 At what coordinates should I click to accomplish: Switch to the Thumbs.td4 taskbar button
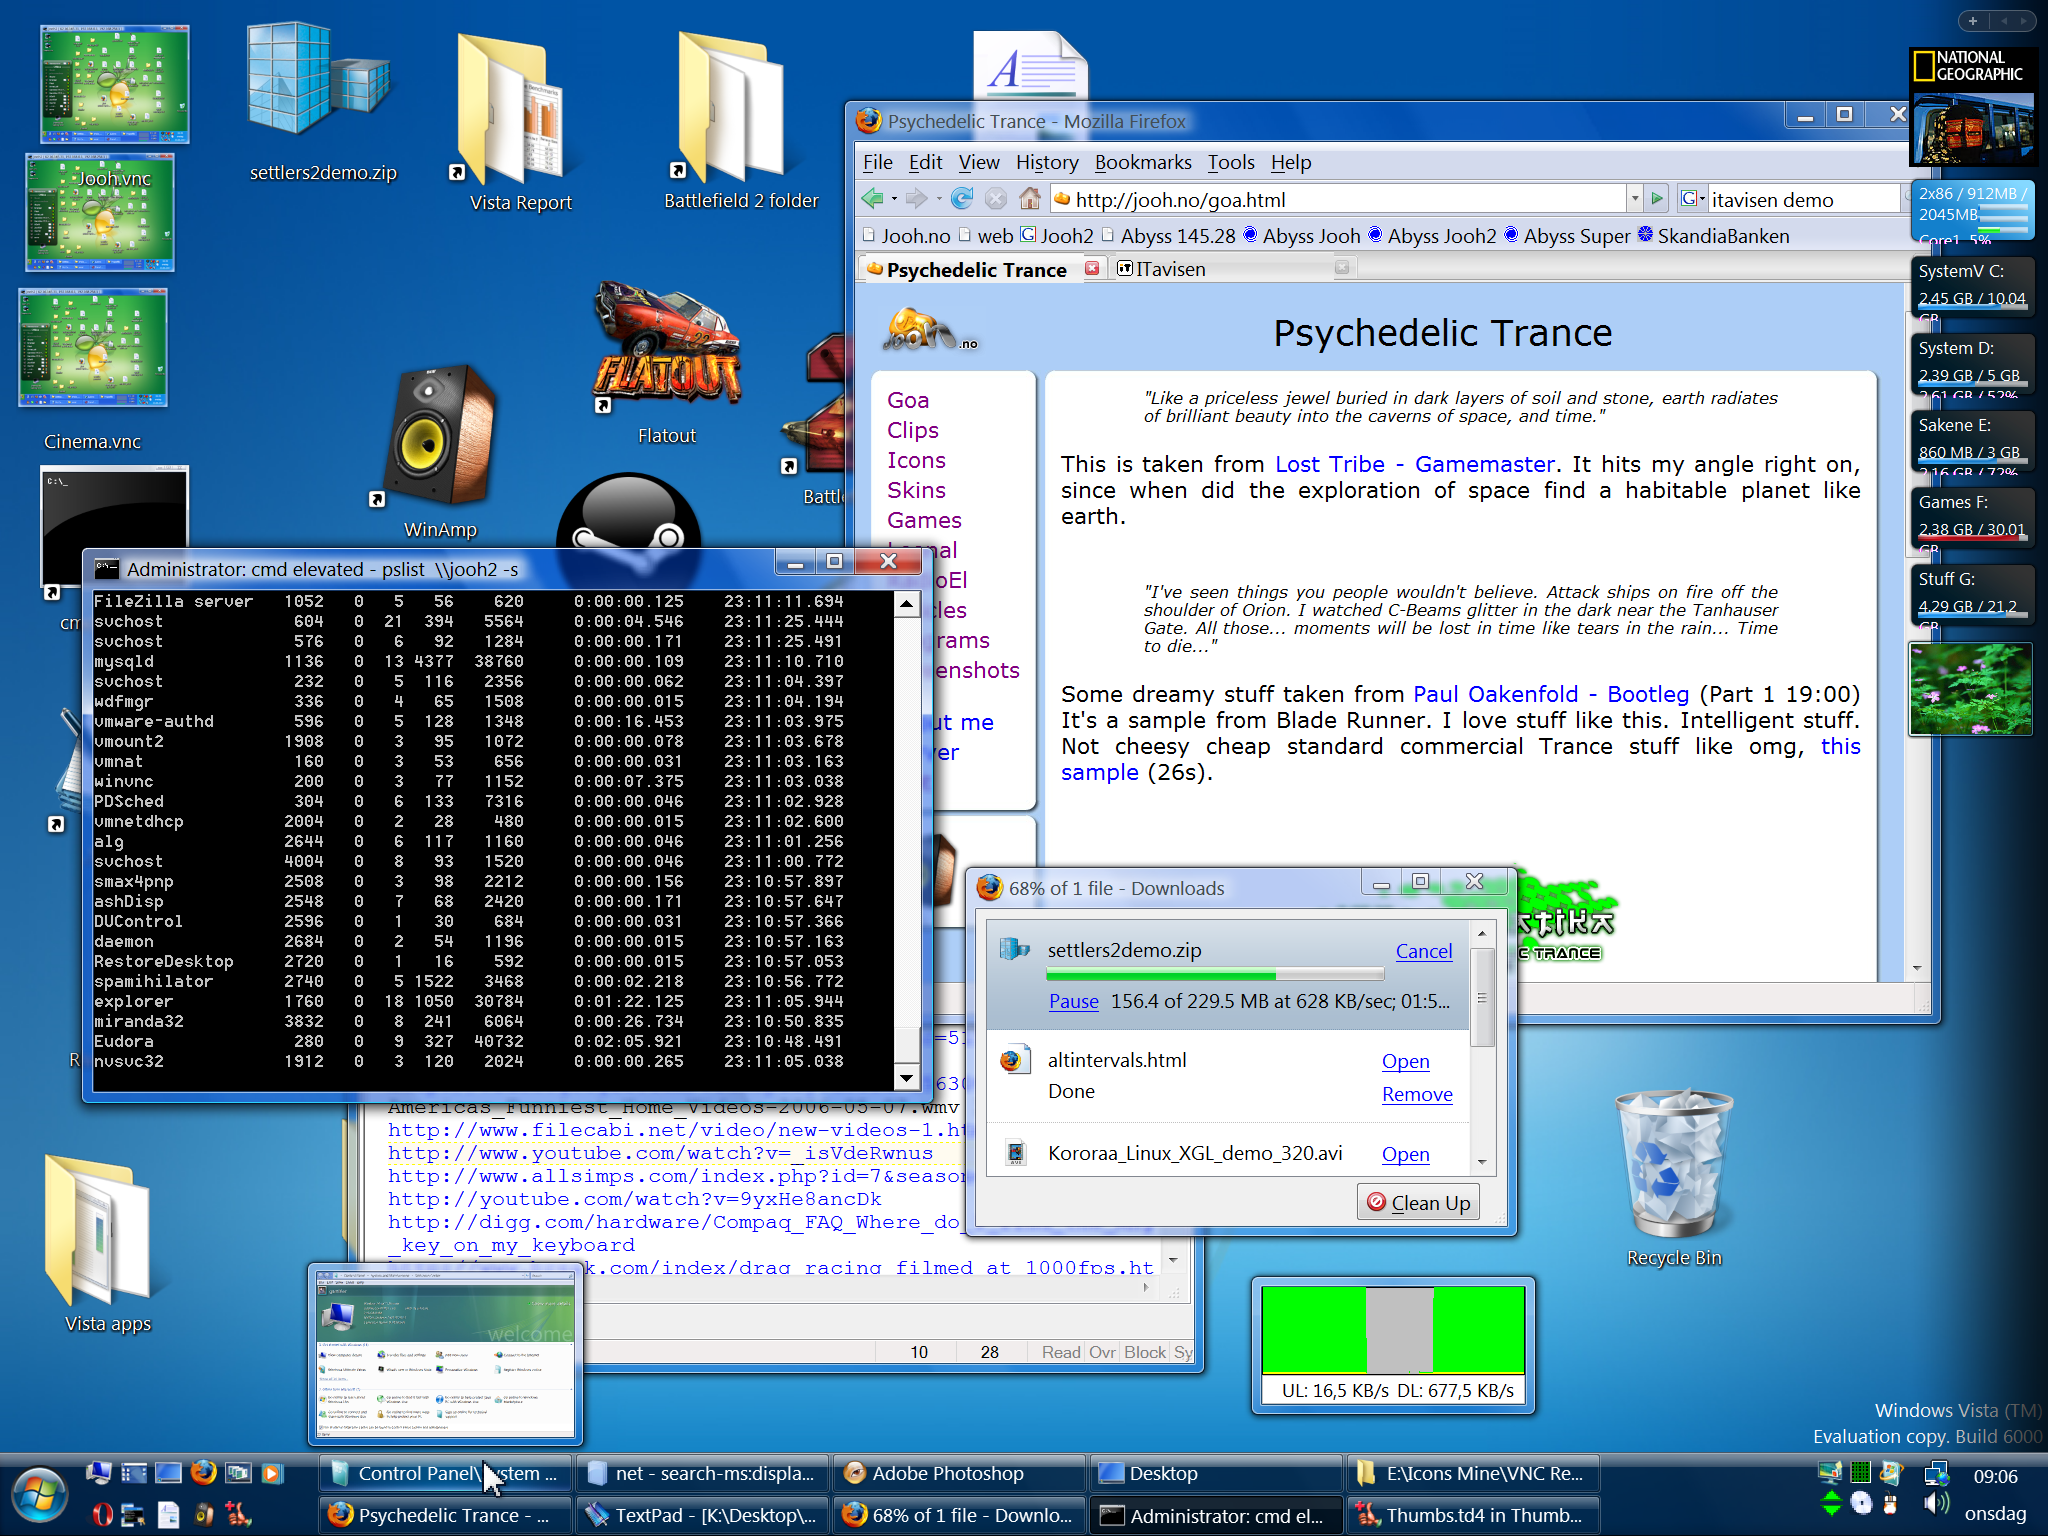point(1472,1515)
